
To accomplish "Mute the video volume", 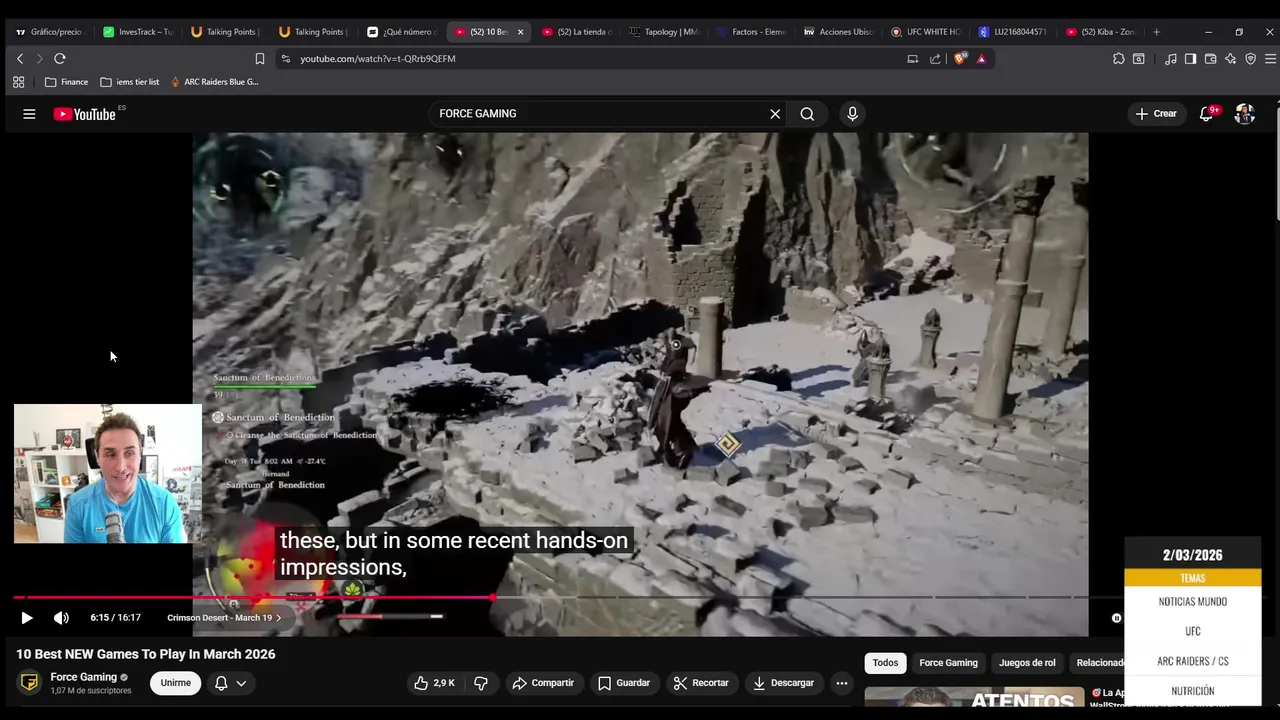I will (x=61, y=618).
